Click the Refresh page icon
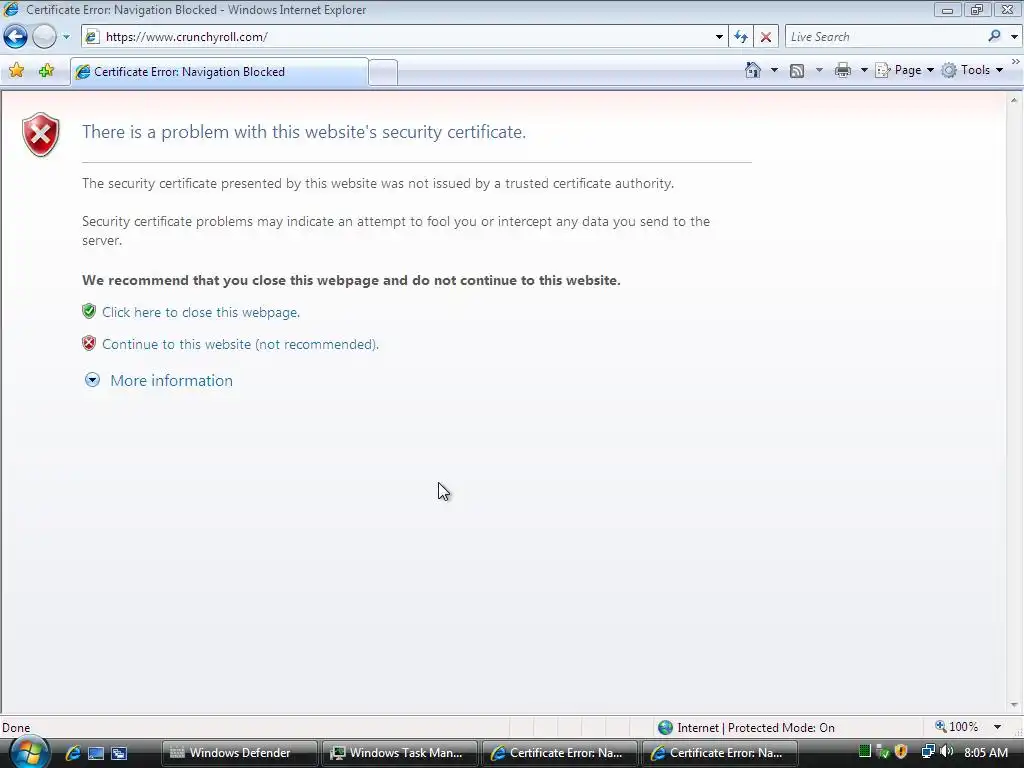The image size is (1024, 768). (741, 37)
